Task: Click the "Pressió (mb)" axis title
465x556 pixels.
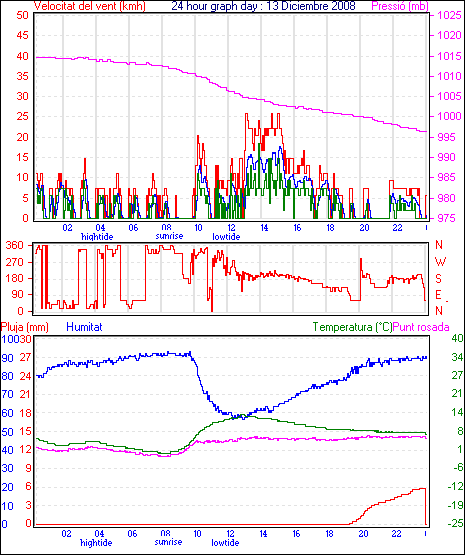Action: pyautogui.click(x=400, y=6)
